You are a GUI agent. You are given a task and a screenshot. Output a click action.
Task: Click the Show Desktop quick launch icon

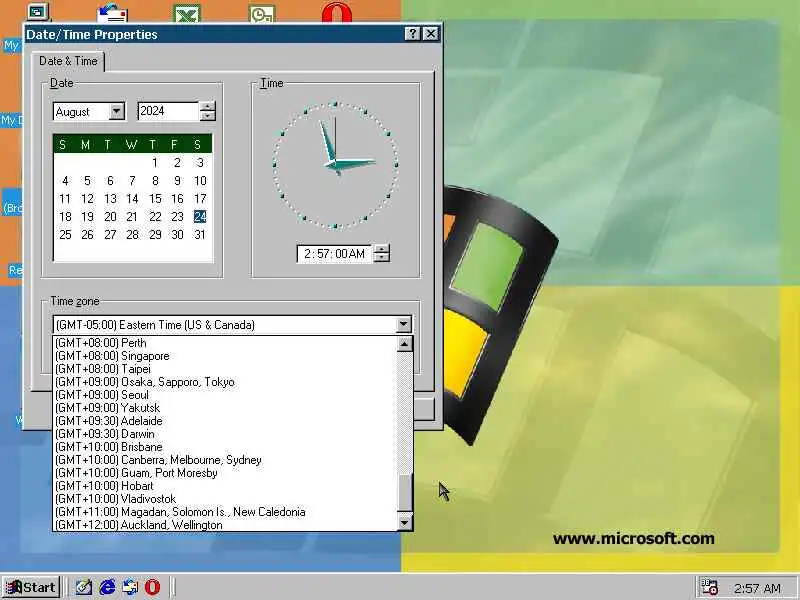pos(83,587)
